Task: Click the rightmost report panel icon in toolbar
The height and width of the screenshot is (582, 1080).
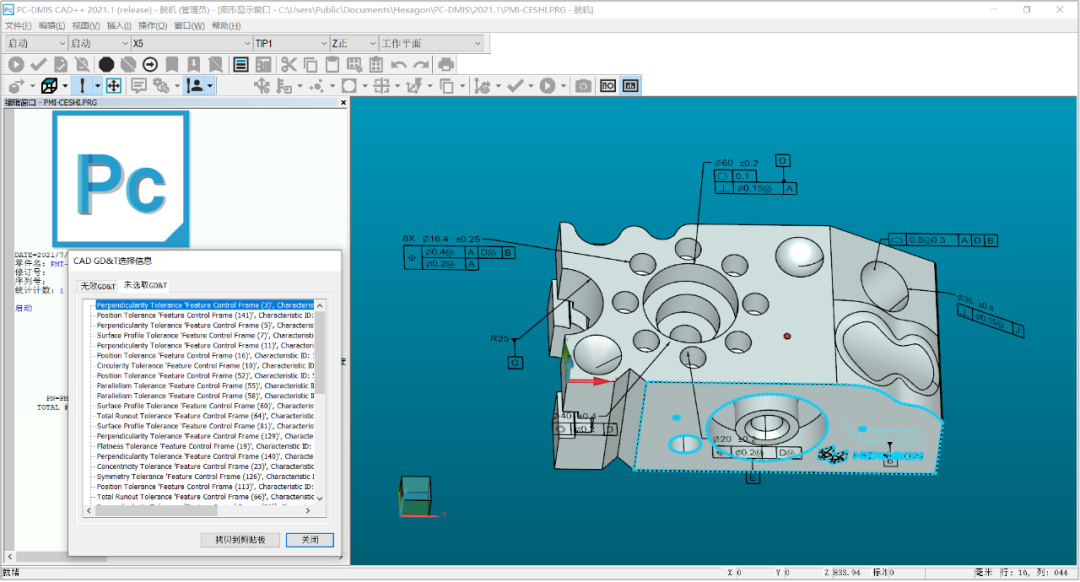Action: point(630,86)
